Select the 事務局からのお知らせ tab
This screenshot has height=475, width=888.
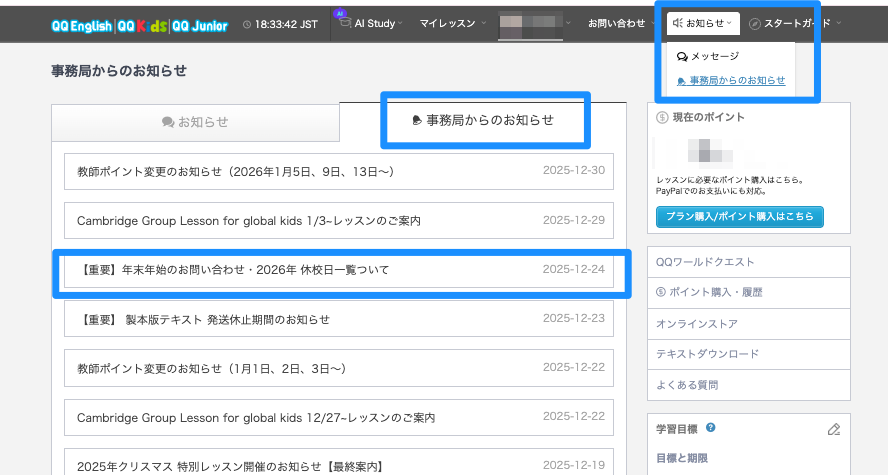[483, 120]
